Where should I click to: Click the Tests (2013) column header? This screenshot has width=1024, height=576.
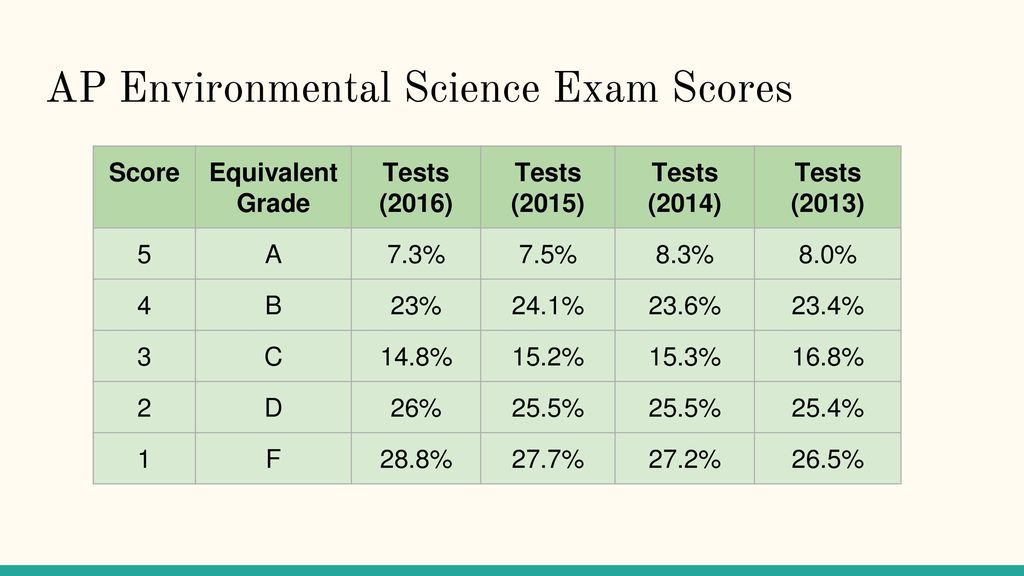(x=827, y=187)
